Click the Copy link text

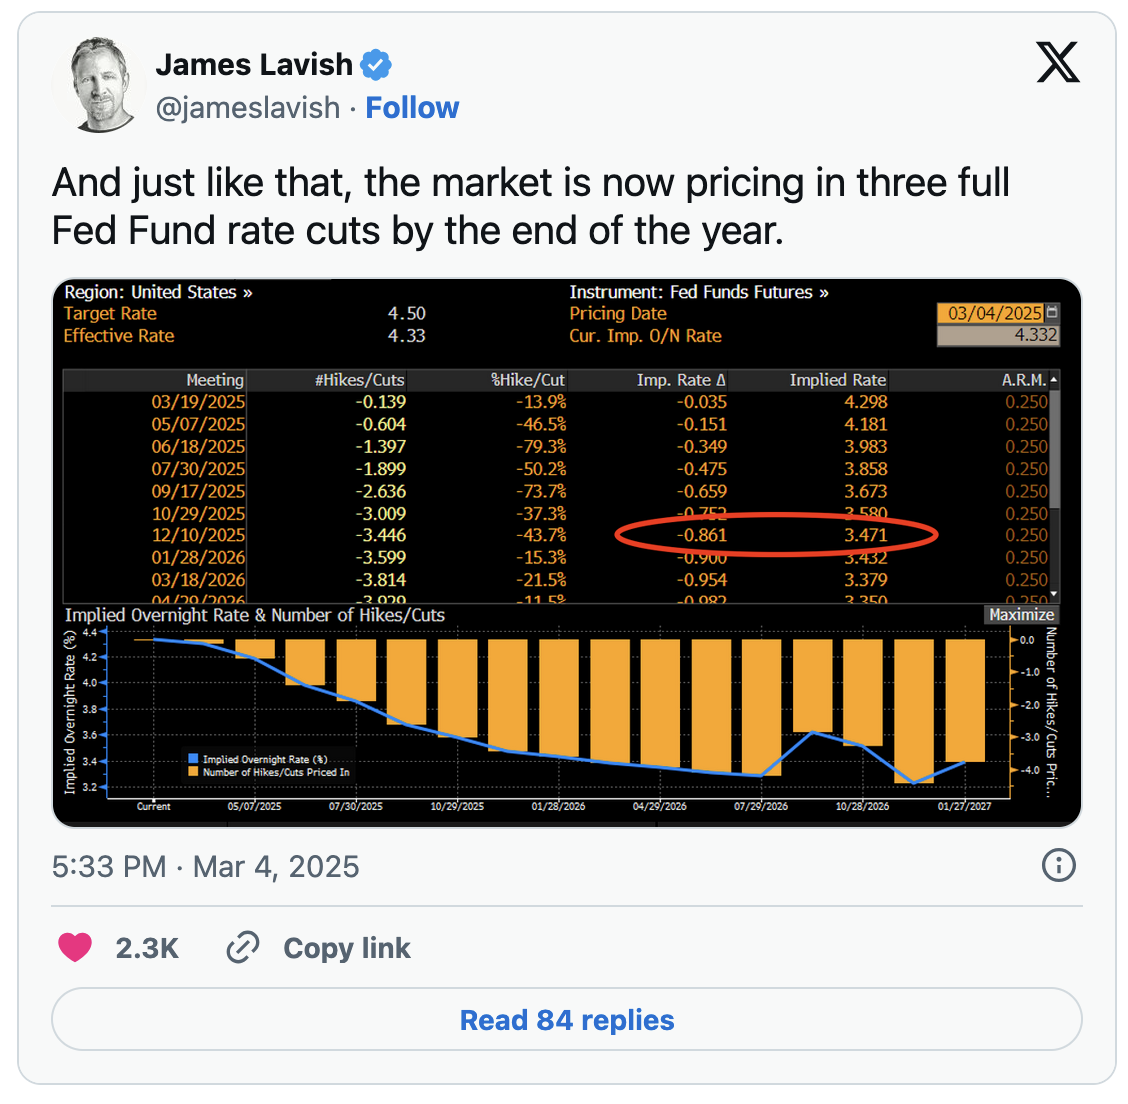click(x=347, y=948)
